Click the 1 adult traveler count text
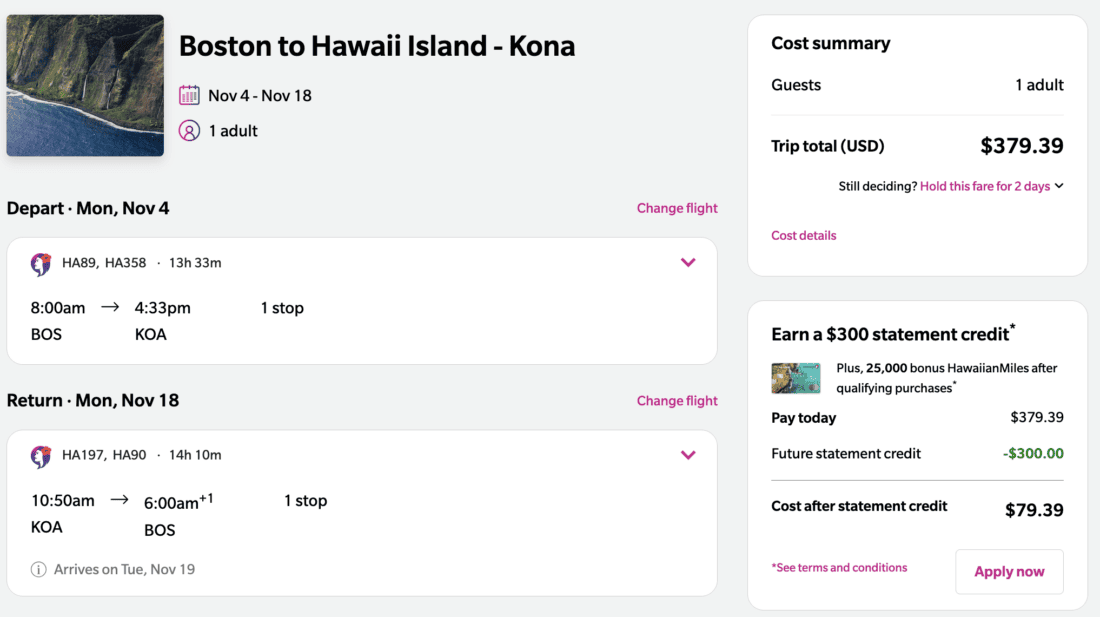Screen dimensions: 1100x617 (233, 131)
